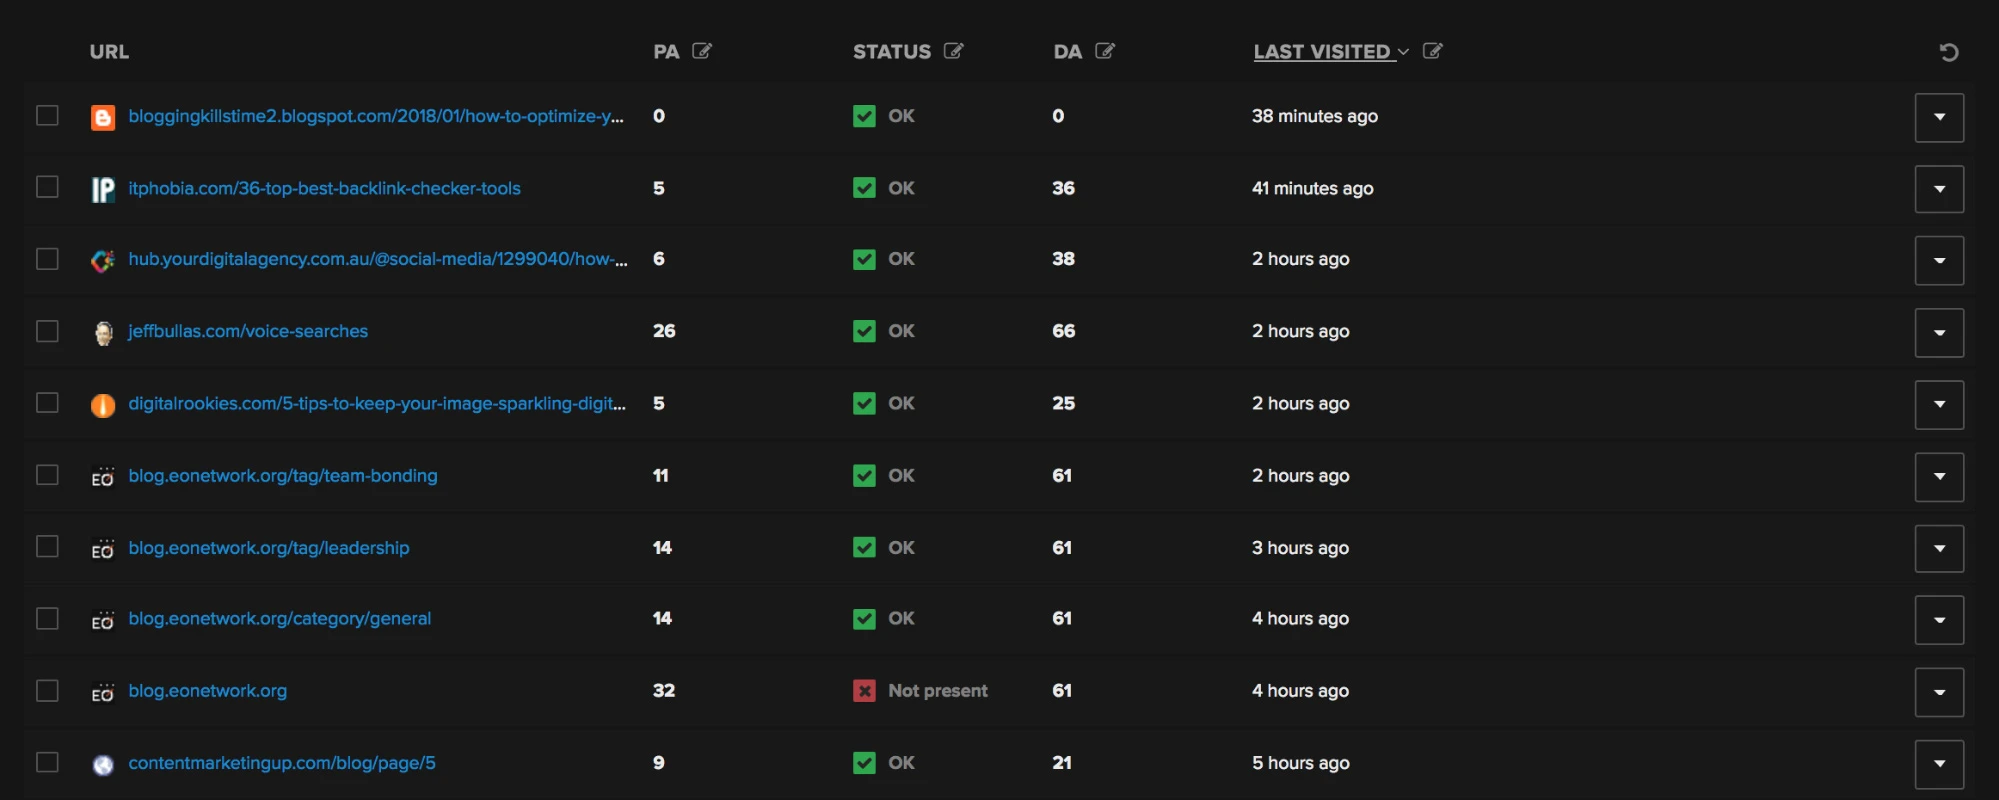
Task: Click the Blogger favicon of bloggingkillstime2 row
Action: click(103, 117)
